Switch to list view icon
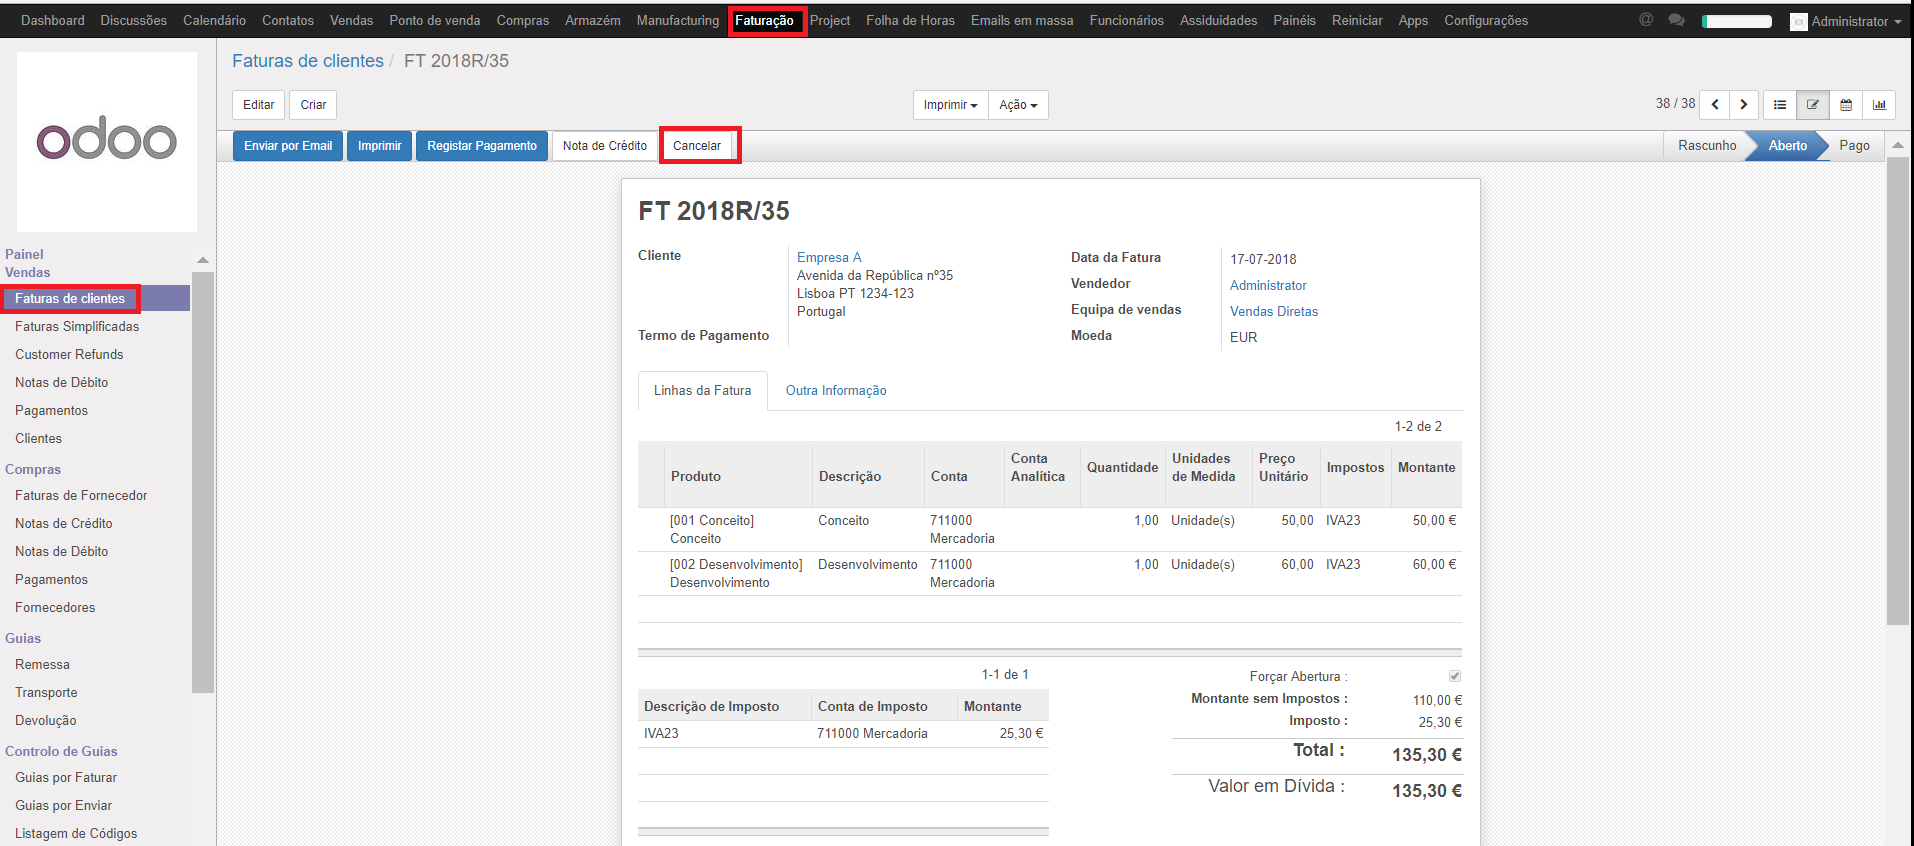The width and height of the screenshot is (1914, 846). 1780,105
